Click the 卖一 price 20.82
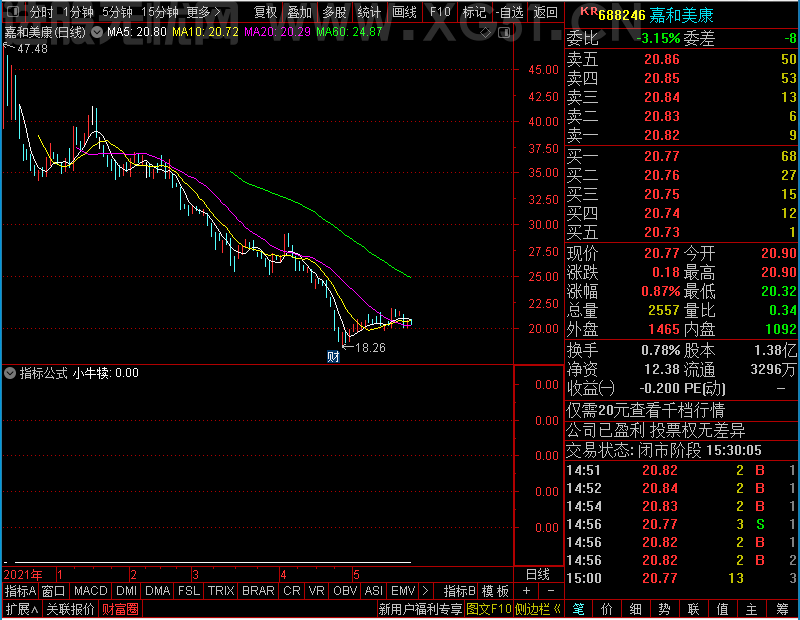 pyautogui.click(x=662, y=135)
